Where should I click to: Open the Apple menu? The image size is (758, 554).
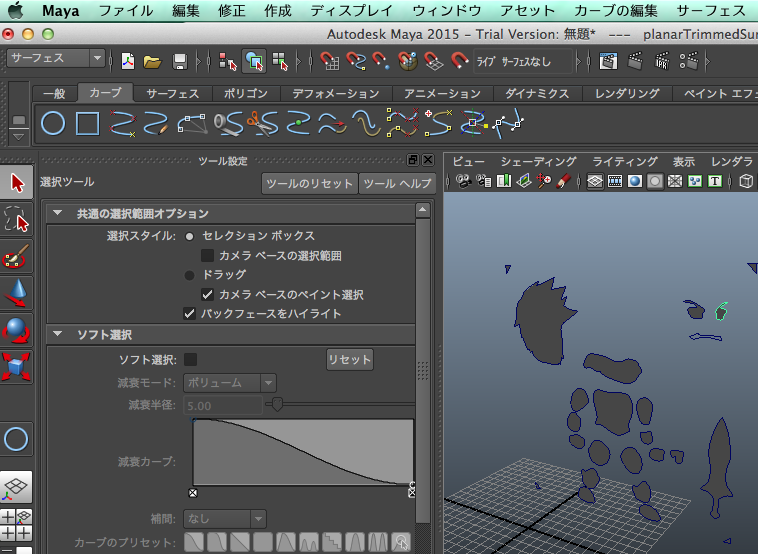click(15, 11)
